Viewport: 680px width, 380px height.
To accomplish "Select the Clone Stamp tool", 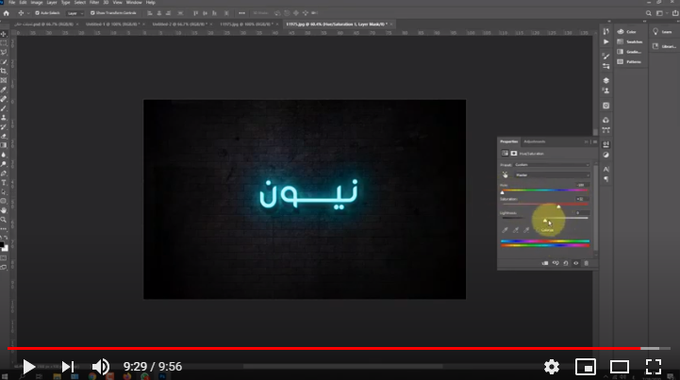I will coord(4,118).
